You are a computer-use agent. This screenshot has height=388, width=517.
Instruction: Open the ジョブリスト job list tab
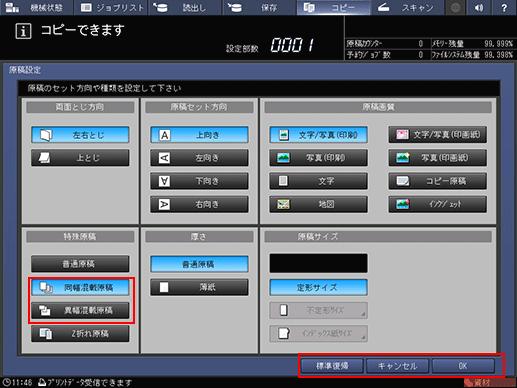click(112, 7)
